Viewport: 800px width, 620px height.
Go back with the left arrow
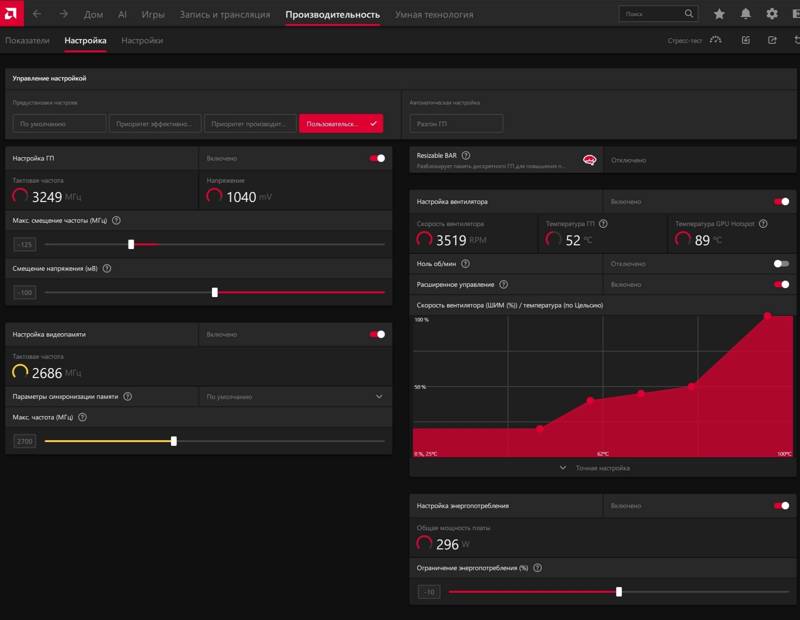click(37, 14)
